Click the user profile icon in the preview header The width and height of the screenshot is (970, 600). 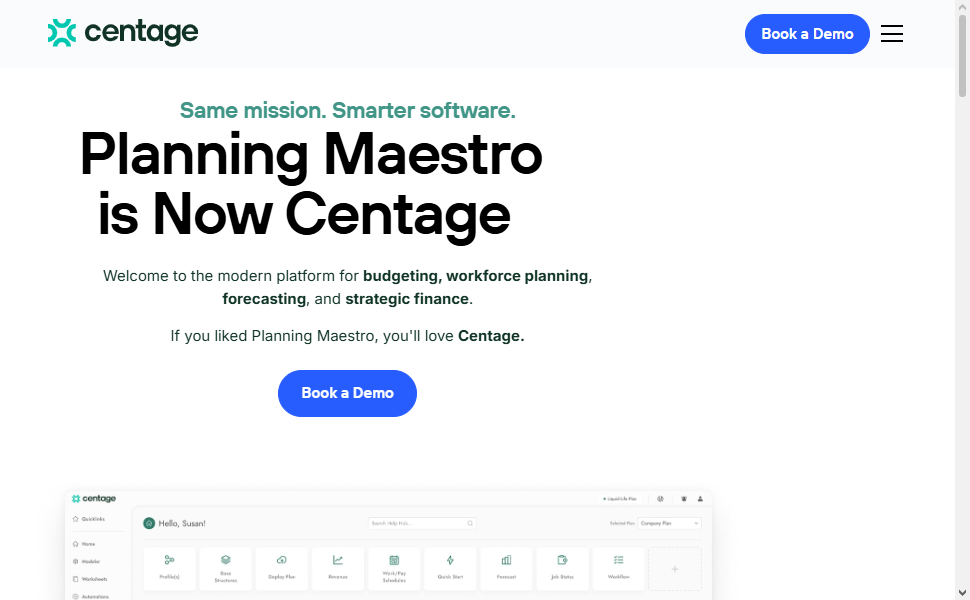(700, 499)
